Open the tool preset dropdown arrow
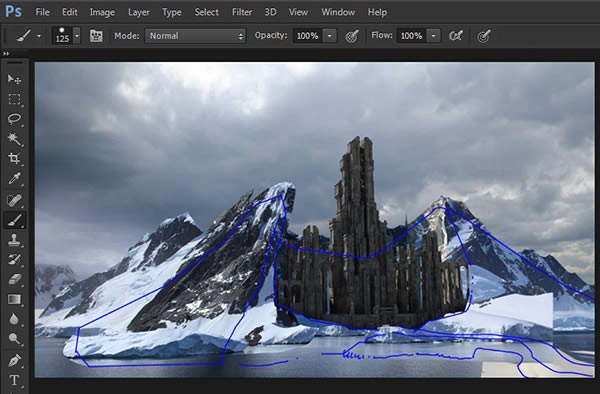This screenshot has height=394, width=600. [39, 36]
